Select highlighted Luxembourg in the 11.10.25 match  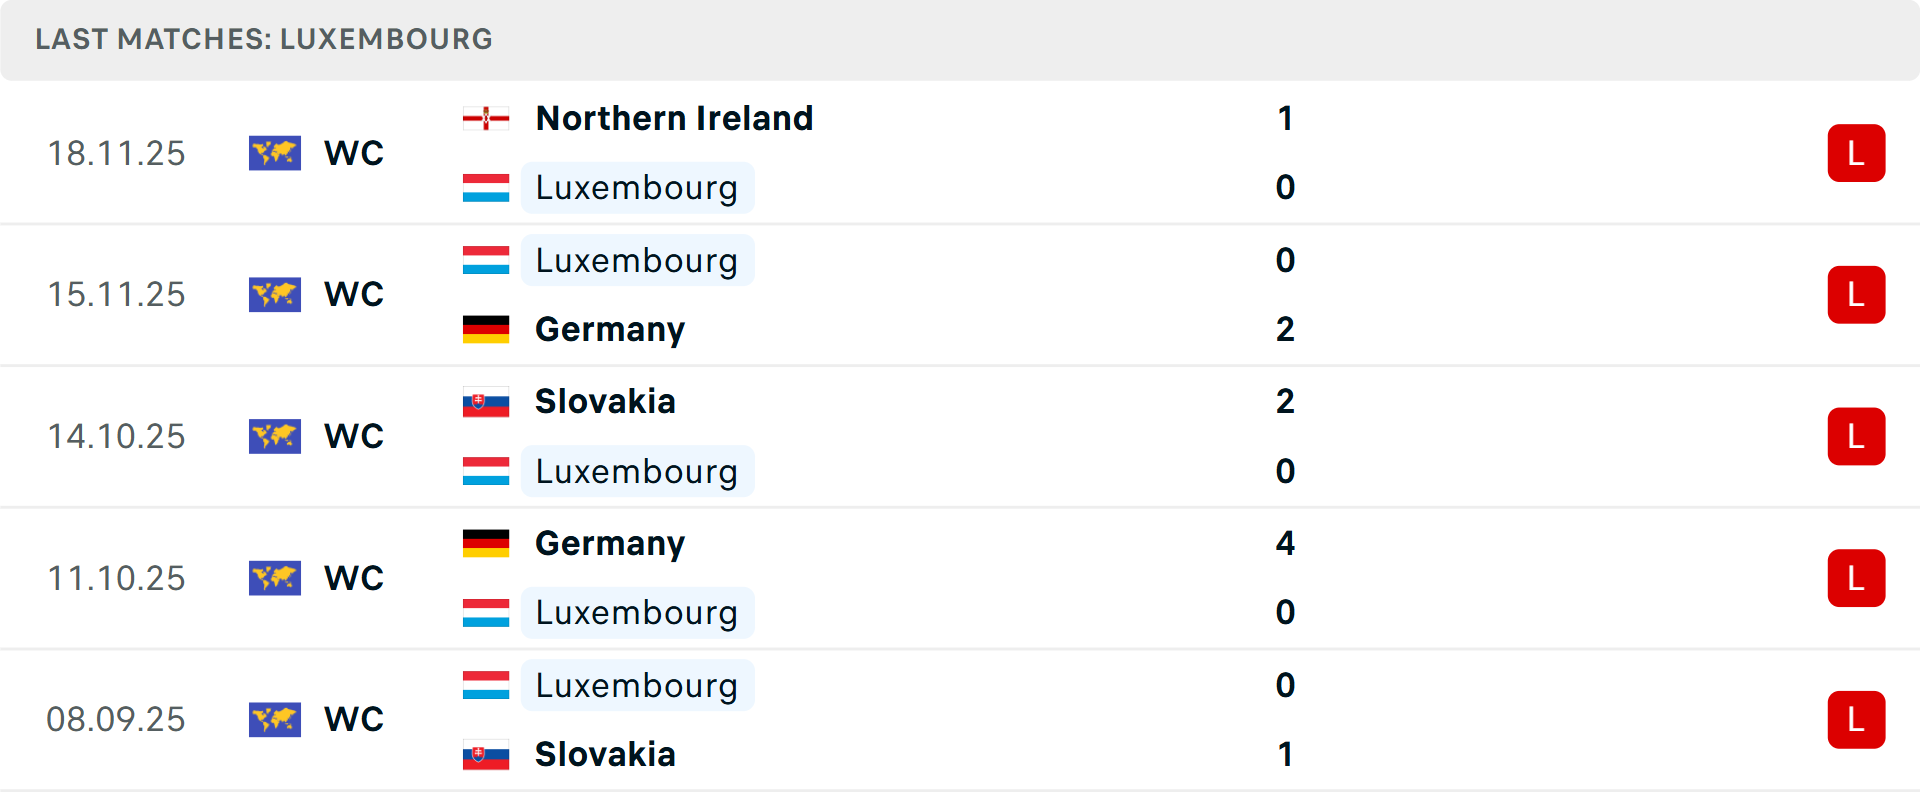click(x=637, y=613)
